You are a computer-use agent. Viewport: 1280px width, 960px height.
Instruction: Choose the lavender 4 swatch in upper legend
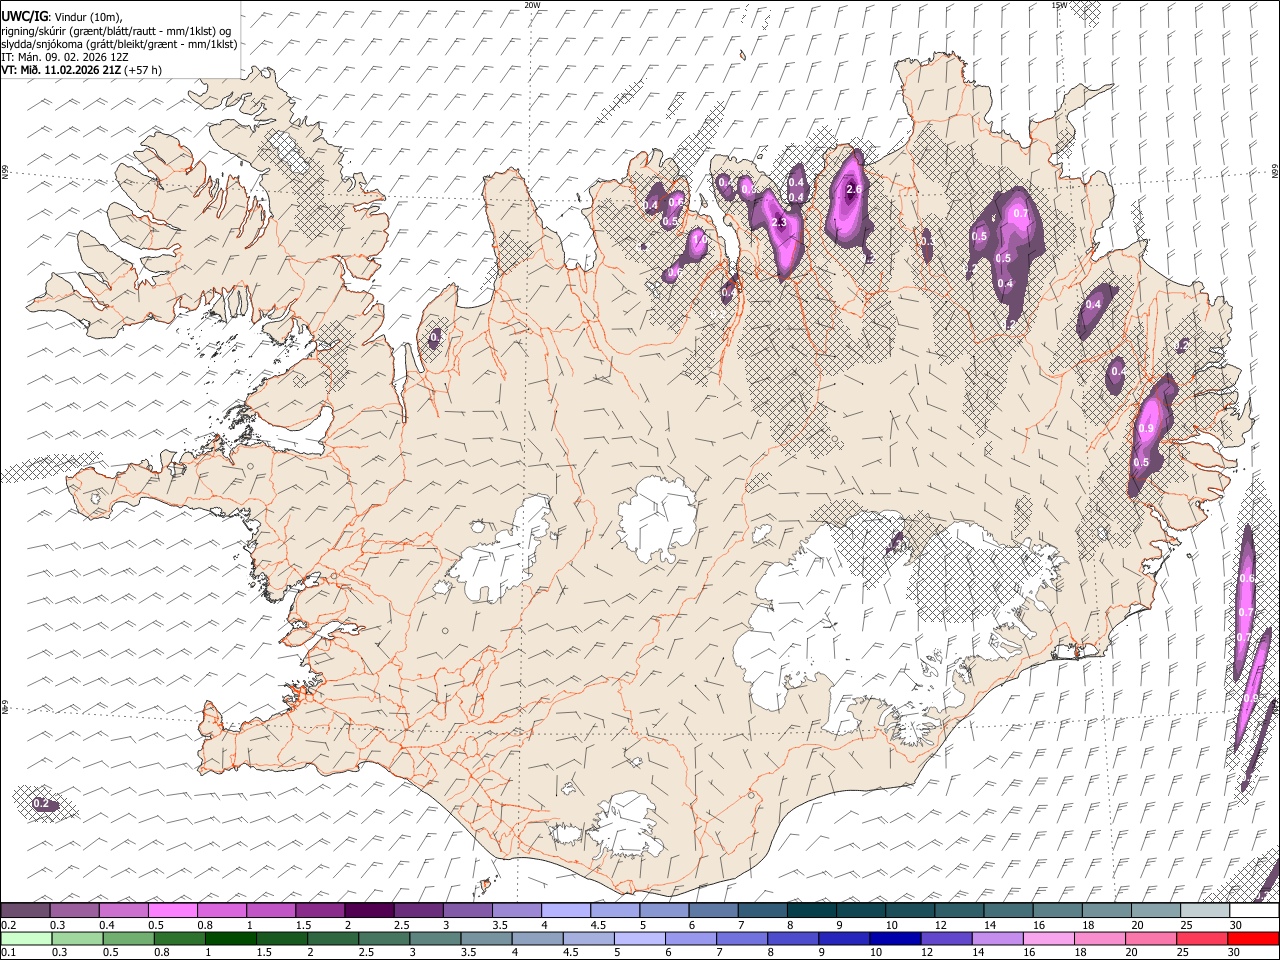pos(566,910)
